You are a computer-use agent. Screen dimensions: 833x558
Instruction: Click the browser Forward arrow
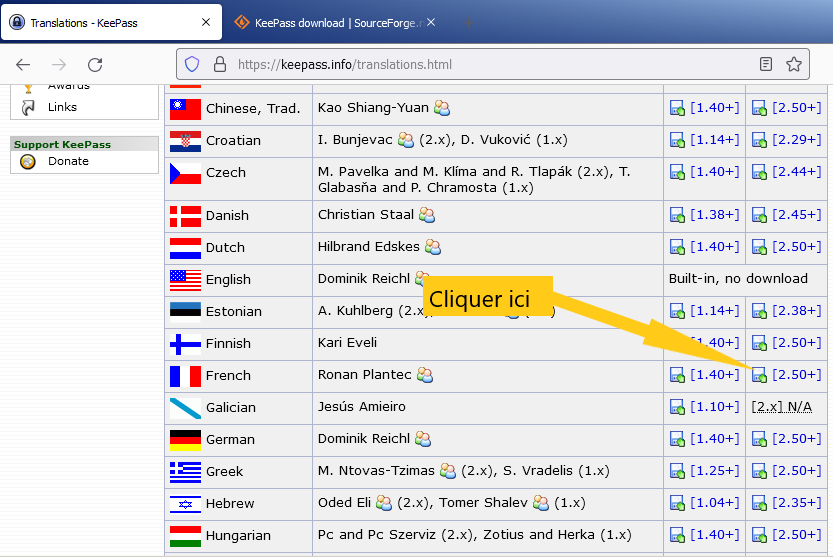point(59,65)
